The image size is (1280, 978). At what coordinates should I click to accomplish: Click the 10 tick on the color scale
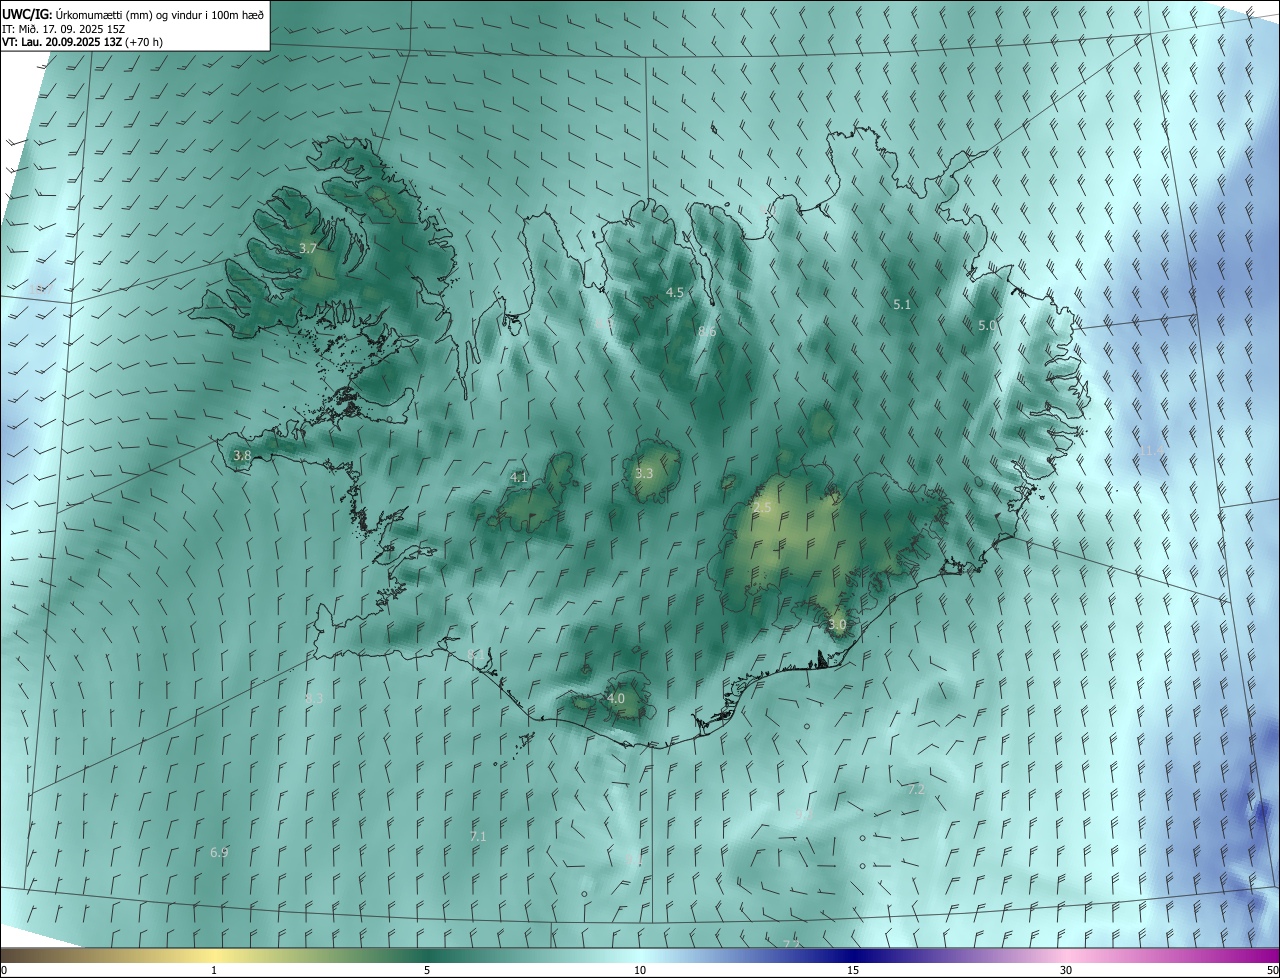click(640, 971)
